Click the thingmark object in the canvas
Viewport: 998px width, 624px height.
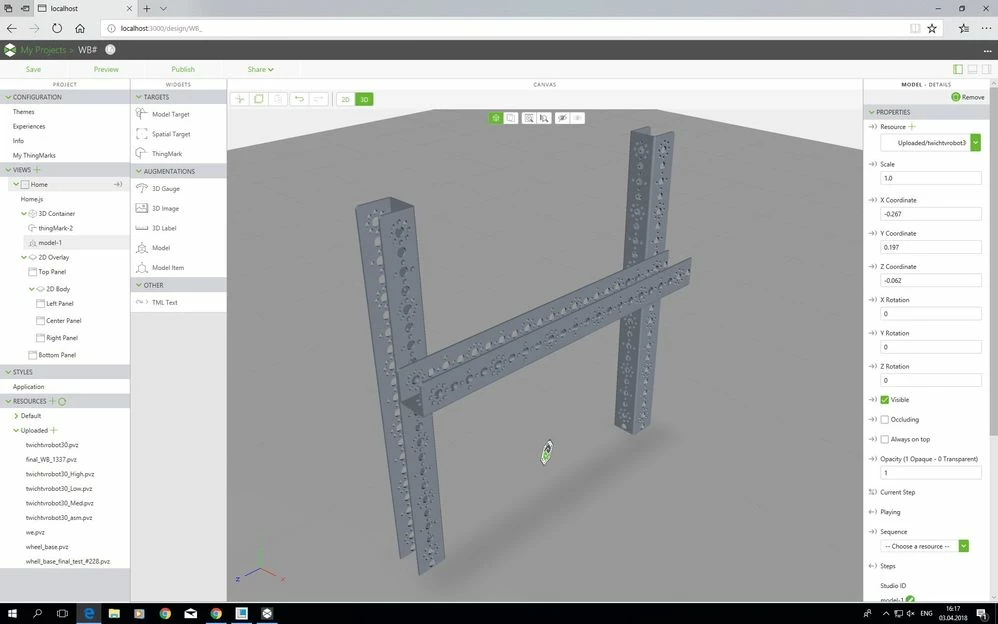point(547,453)
